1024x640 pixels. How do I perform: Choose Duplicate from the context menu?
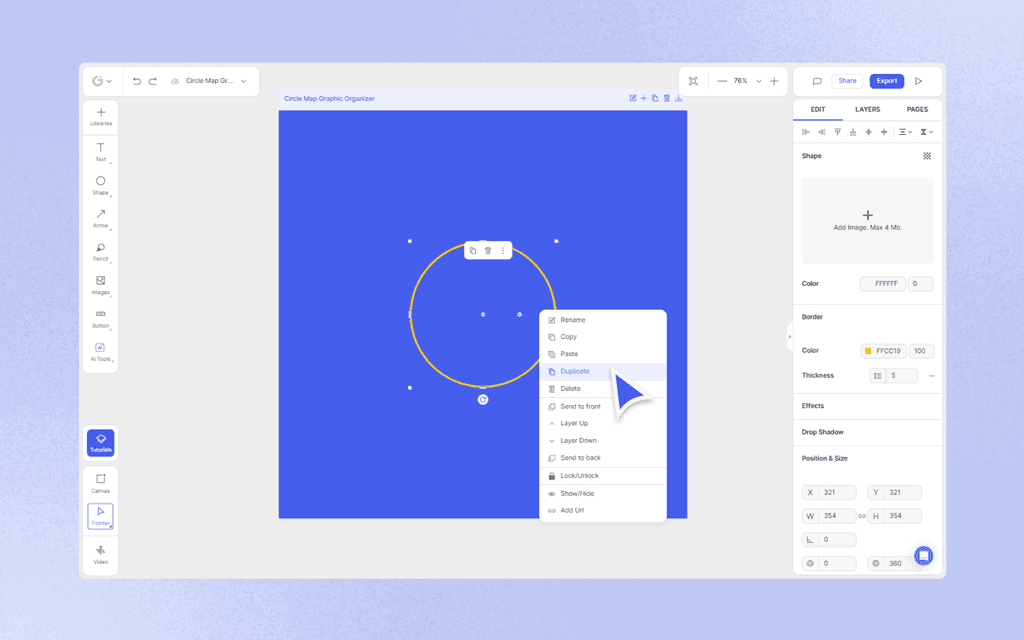point(575,371)
